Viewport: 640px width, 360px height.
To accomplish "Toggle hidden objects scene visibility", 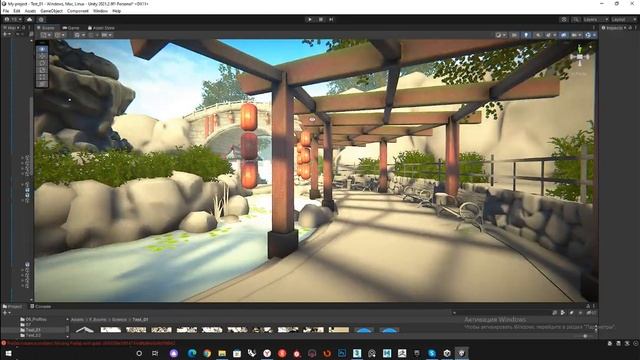I will point(564,35).
